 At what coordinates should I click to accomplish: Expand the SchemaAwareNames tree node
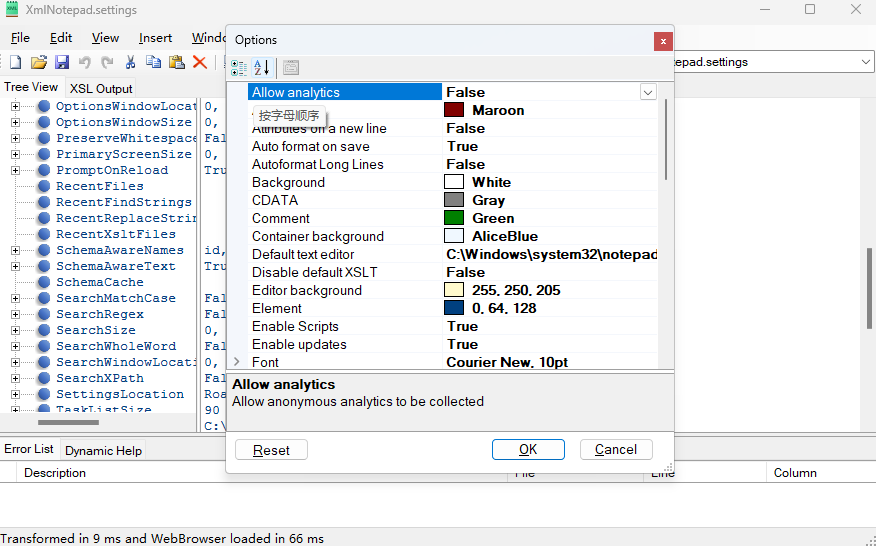pos(16,250)
